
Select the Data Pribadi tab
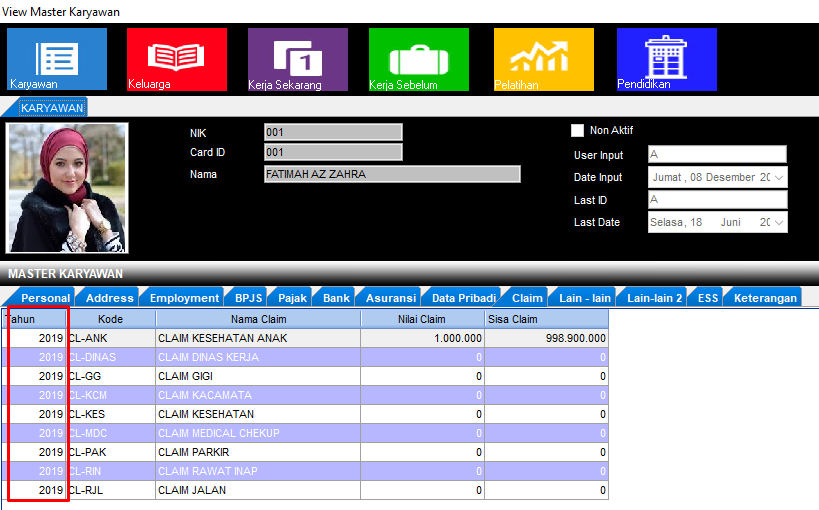click(x=463, y=298)
